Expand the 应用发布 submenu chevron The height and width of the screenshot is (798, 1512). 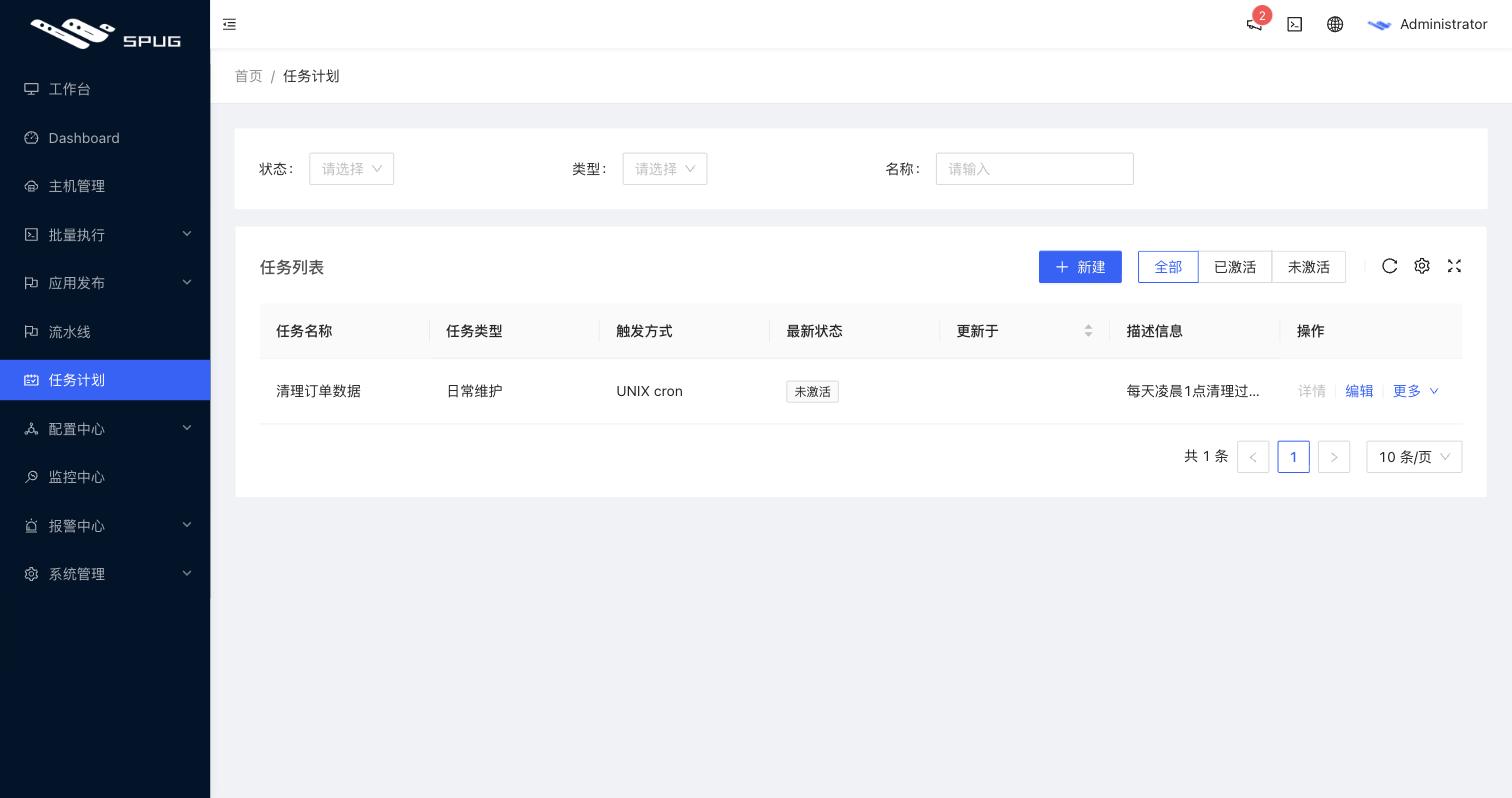(187, 282)
